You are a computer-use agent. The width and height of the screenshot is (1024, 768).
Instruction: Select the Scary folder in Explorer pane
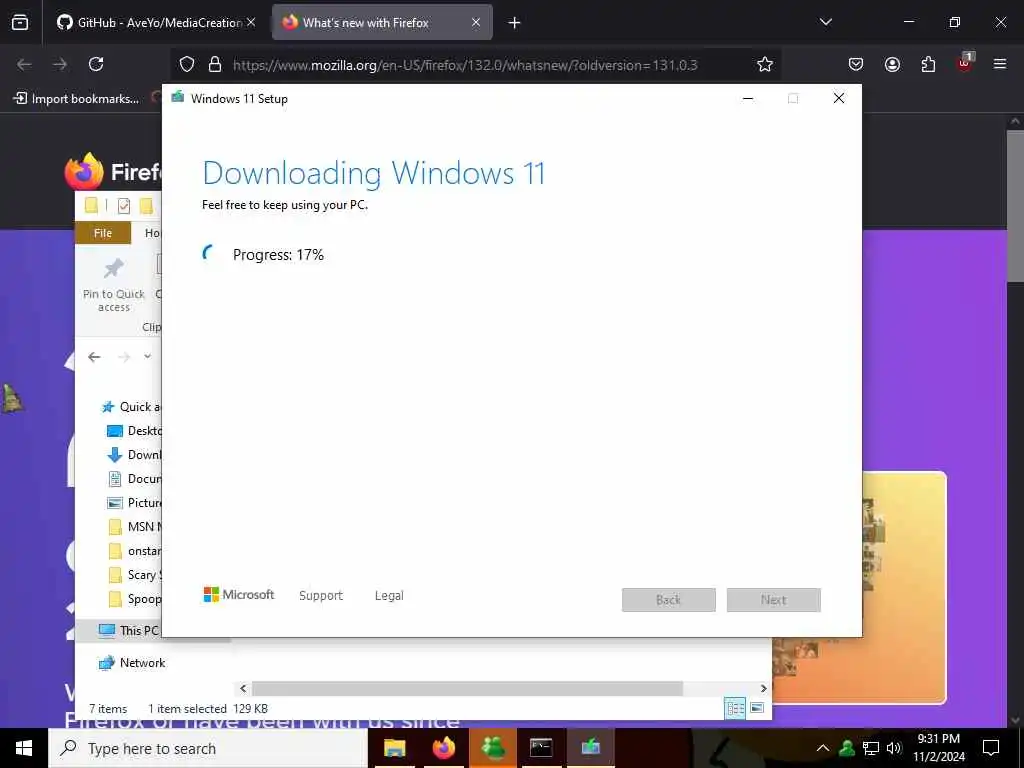[x=134, y=575]
